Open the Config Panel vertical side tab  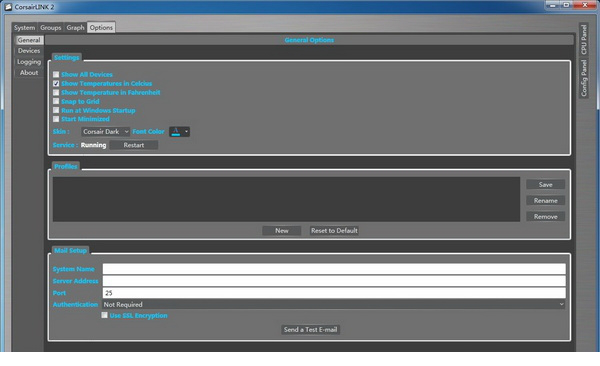pos(584,78)
